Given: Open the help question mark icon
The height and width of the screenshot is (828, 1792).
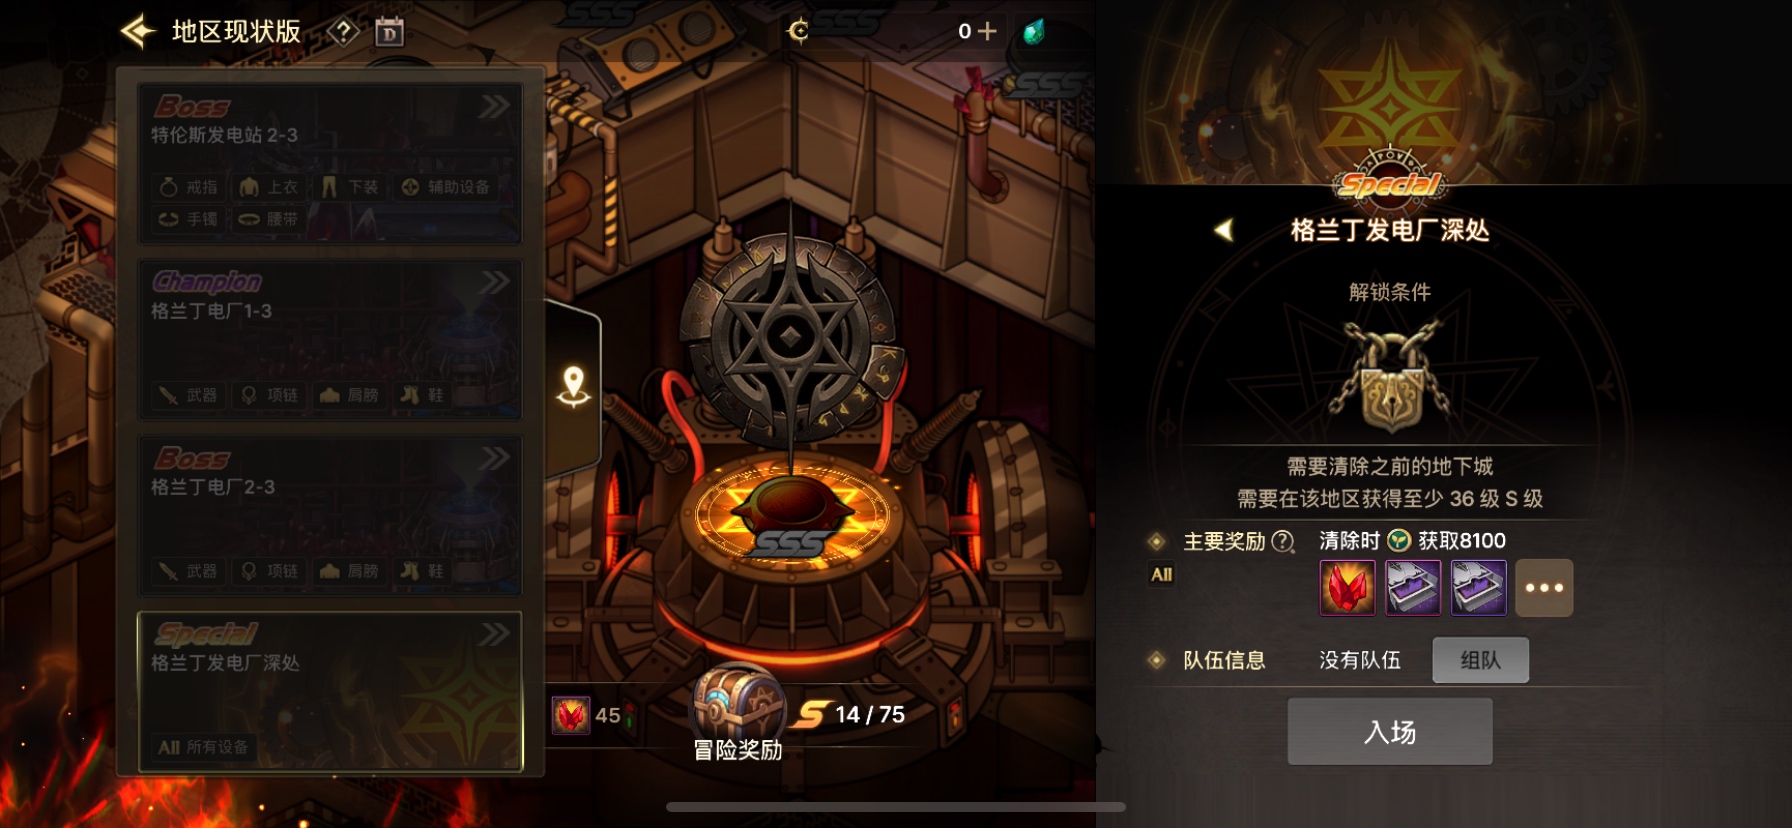Looking at the screenshot, I should tap(343, 32).
